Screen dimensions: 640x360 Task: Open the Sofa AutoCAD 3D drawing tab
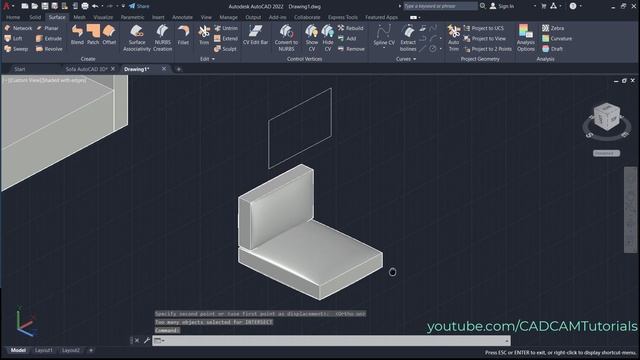tap(87, 69)
